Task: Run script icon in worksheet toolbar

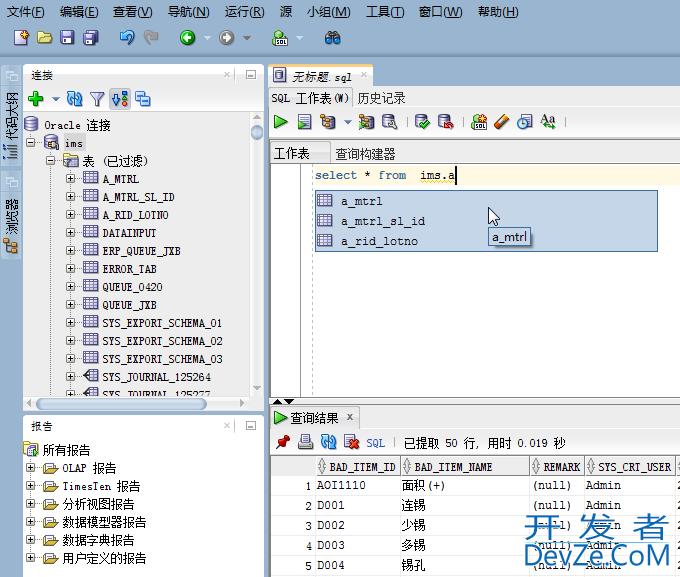Action: click(304, 122)
